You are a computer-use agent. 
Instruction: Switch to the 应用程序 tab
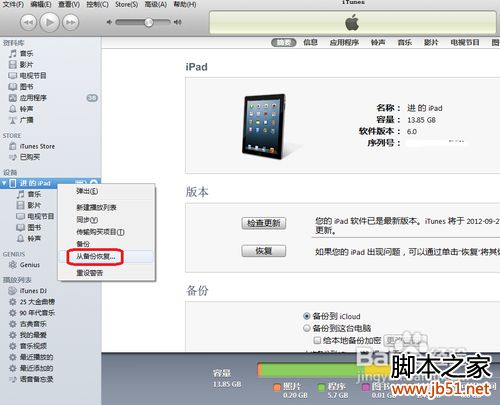pyautogui.click(x=344, y=42)
